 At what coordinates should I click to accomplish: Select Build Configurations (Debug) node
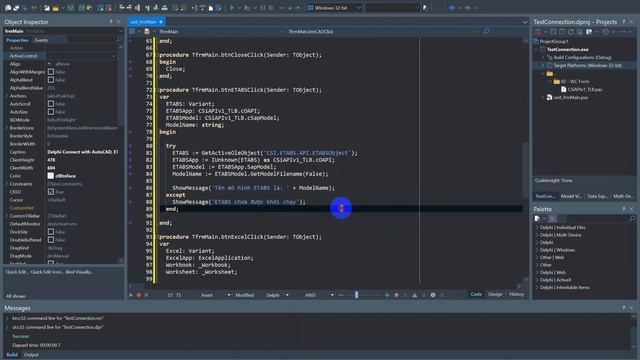[x=582, y=58]
